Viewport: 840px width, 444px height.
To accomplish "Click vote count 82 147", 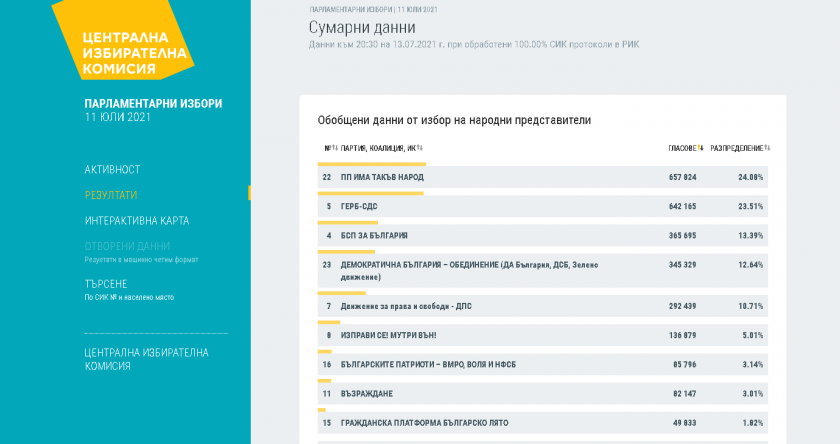I will point(685,394).
